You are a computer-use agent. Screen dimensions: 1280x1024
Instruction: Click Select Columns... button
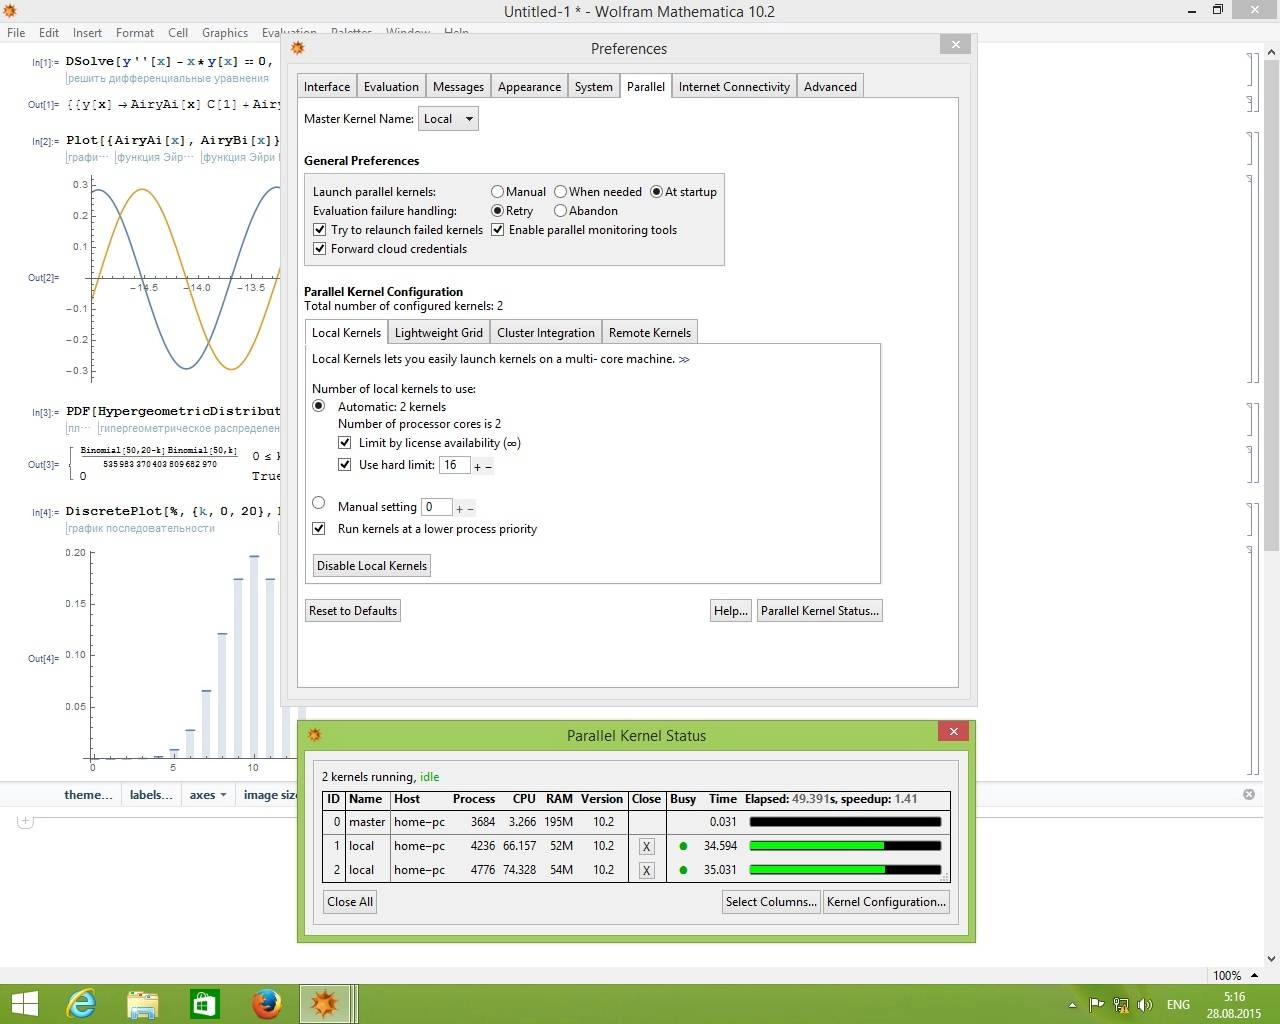pyautogui.click(x=771, y=902)
